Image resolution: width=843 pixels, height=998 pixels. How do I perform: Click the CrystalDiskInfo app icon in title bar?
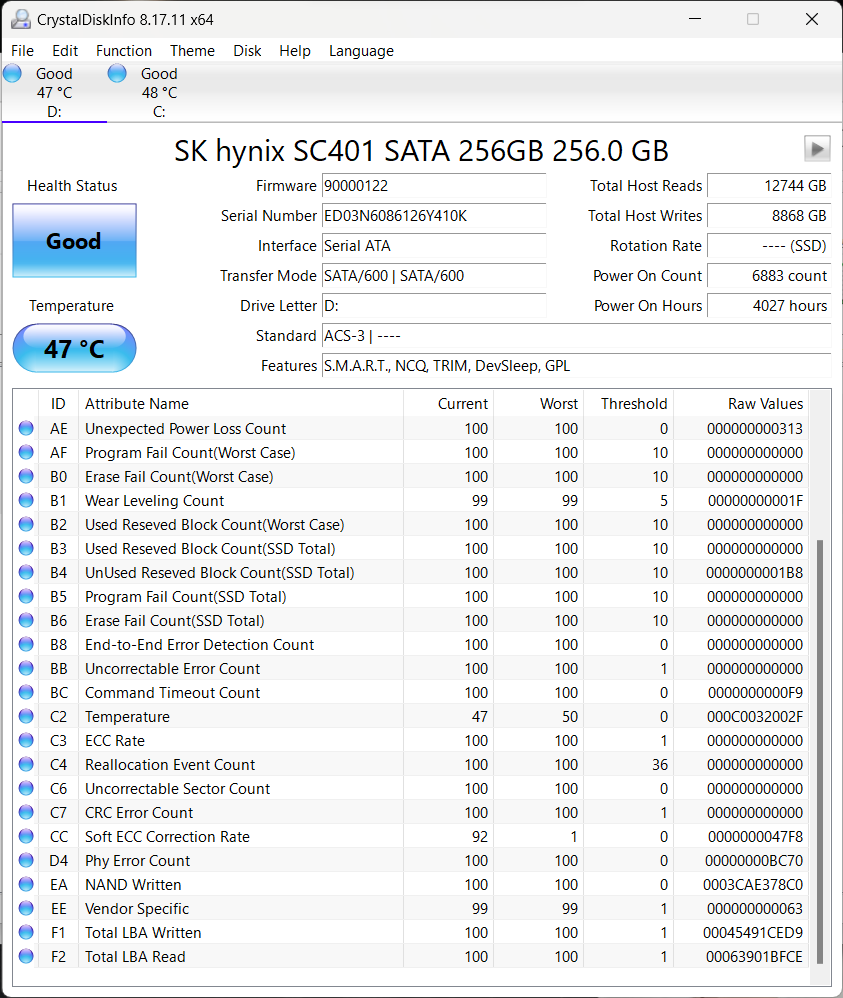click(20, 19)
